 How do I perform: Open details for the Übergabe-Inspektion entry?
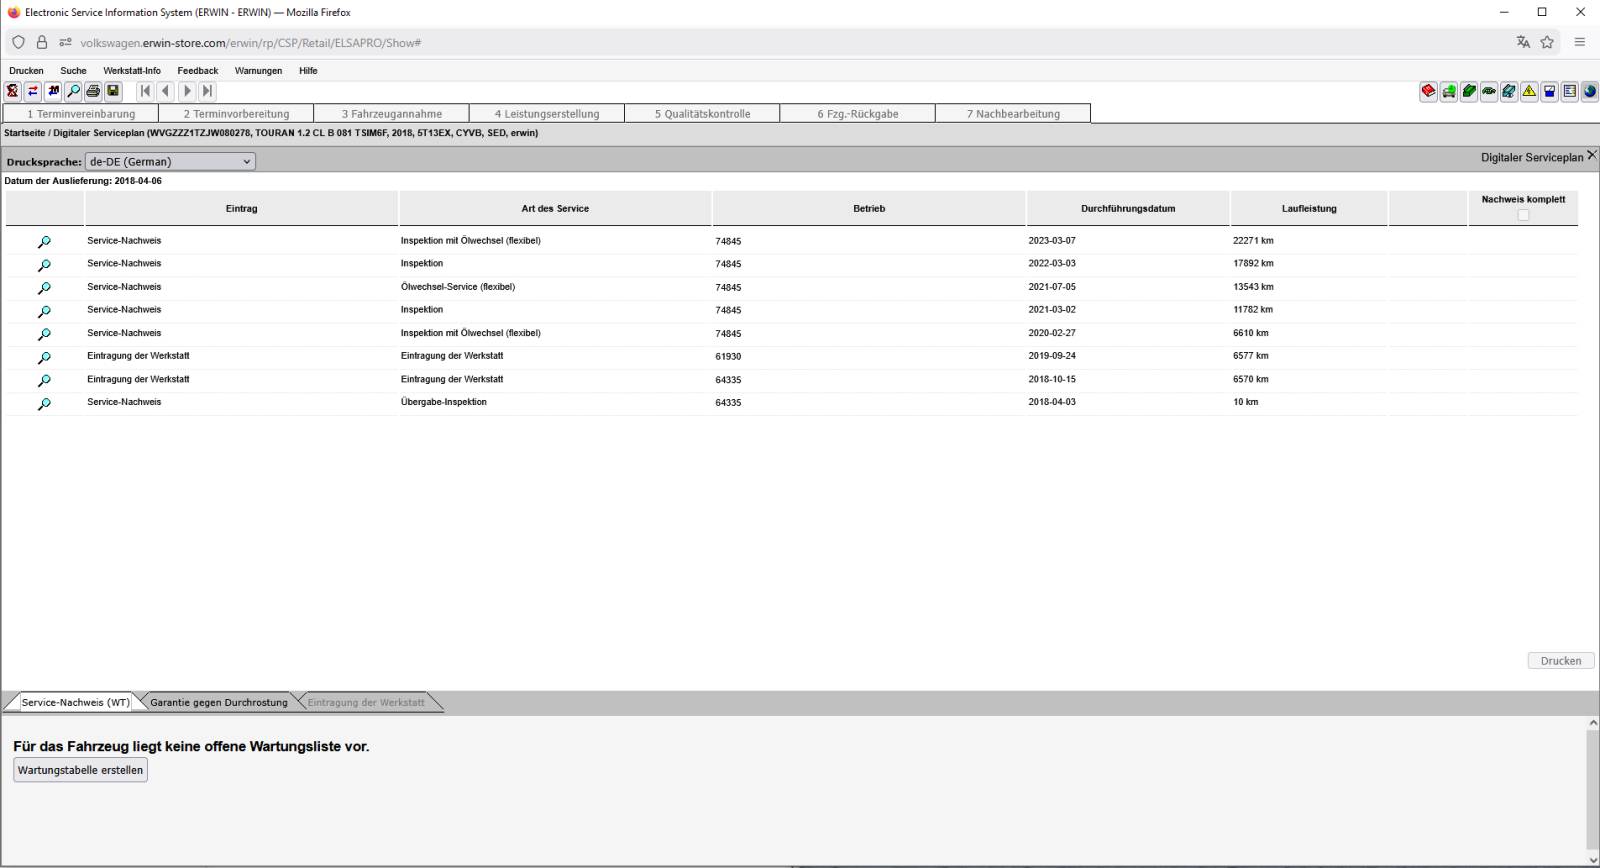[x=44, y=404]
